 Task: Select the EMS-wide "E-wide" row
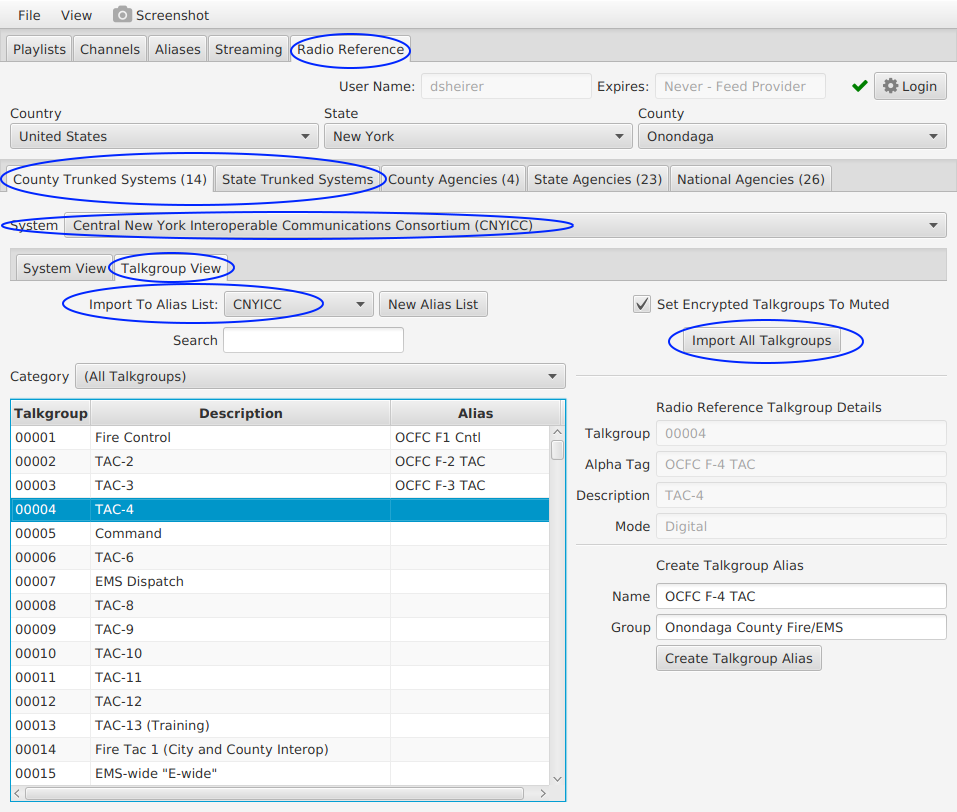coord(280,773)
